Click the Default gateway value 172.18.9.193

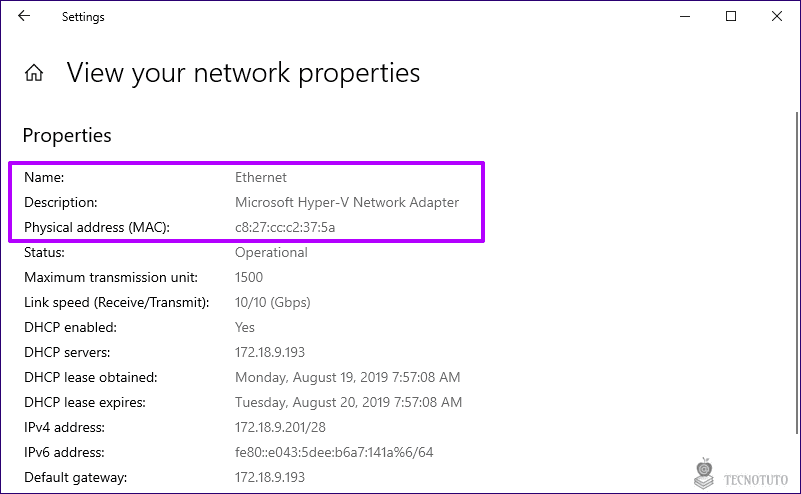point(270,477)
